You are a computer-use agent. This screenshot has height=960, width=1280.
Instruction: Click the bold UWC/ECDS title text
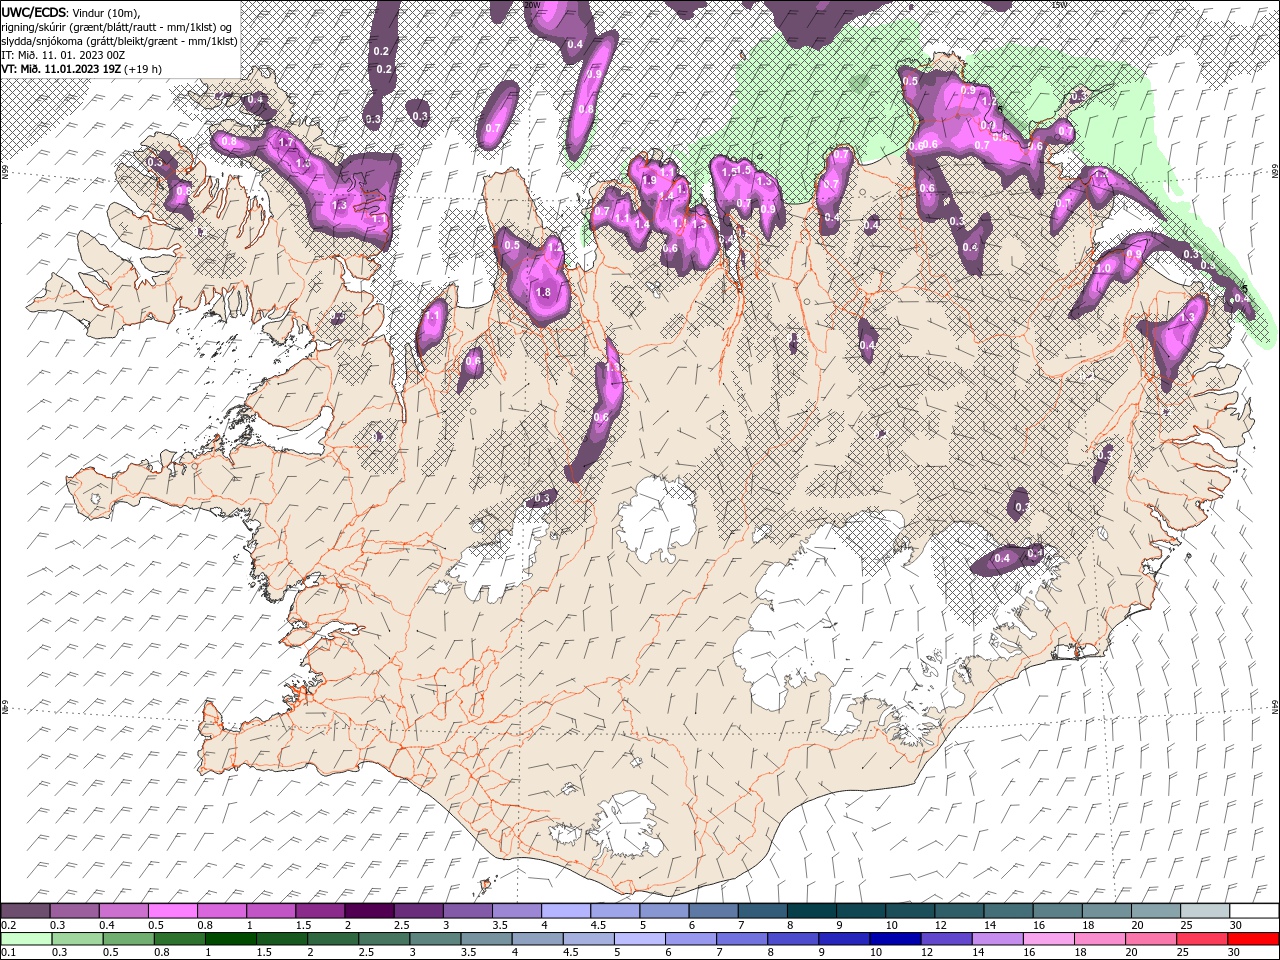coord(34,12)
